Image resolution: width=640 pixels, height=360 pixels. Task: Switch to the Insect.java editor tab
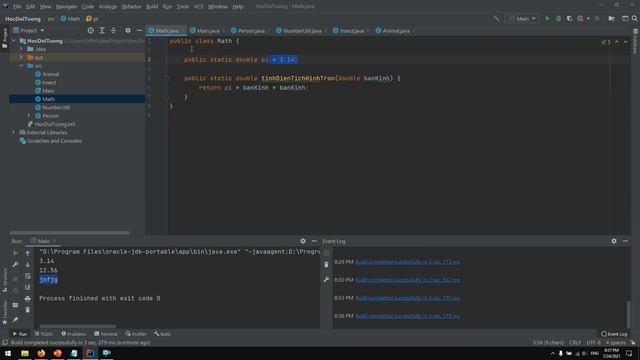tap(351, 31)
